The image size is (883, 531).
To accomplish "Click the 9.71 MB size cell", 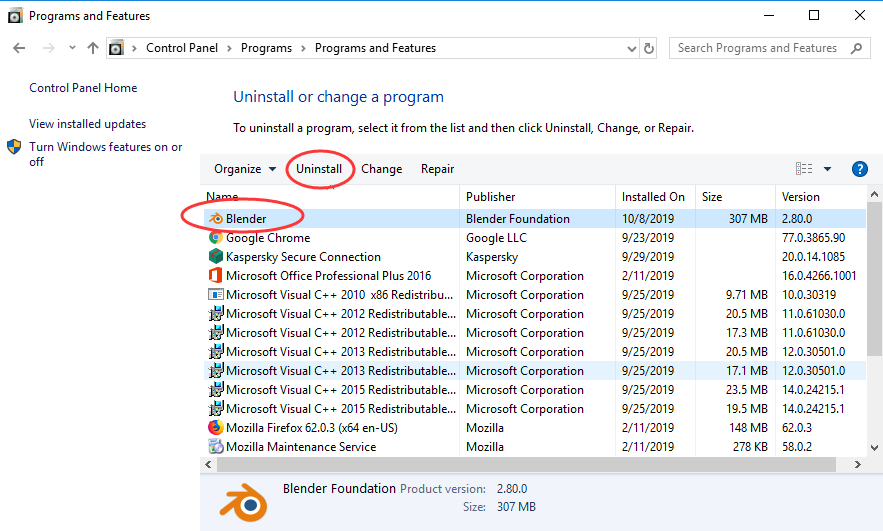I will (x=747, y=294).
